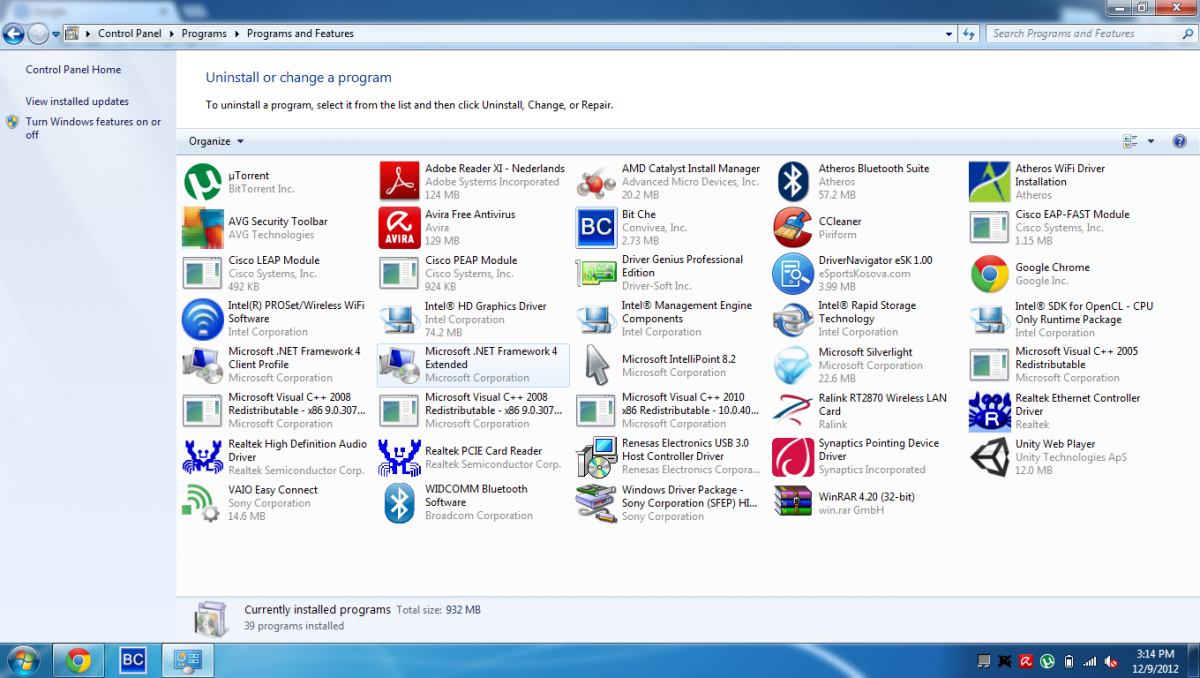This screenshot has height=678, width=1200.
Task: Click the Control Panel taskbar button
Action: [188, 660]
